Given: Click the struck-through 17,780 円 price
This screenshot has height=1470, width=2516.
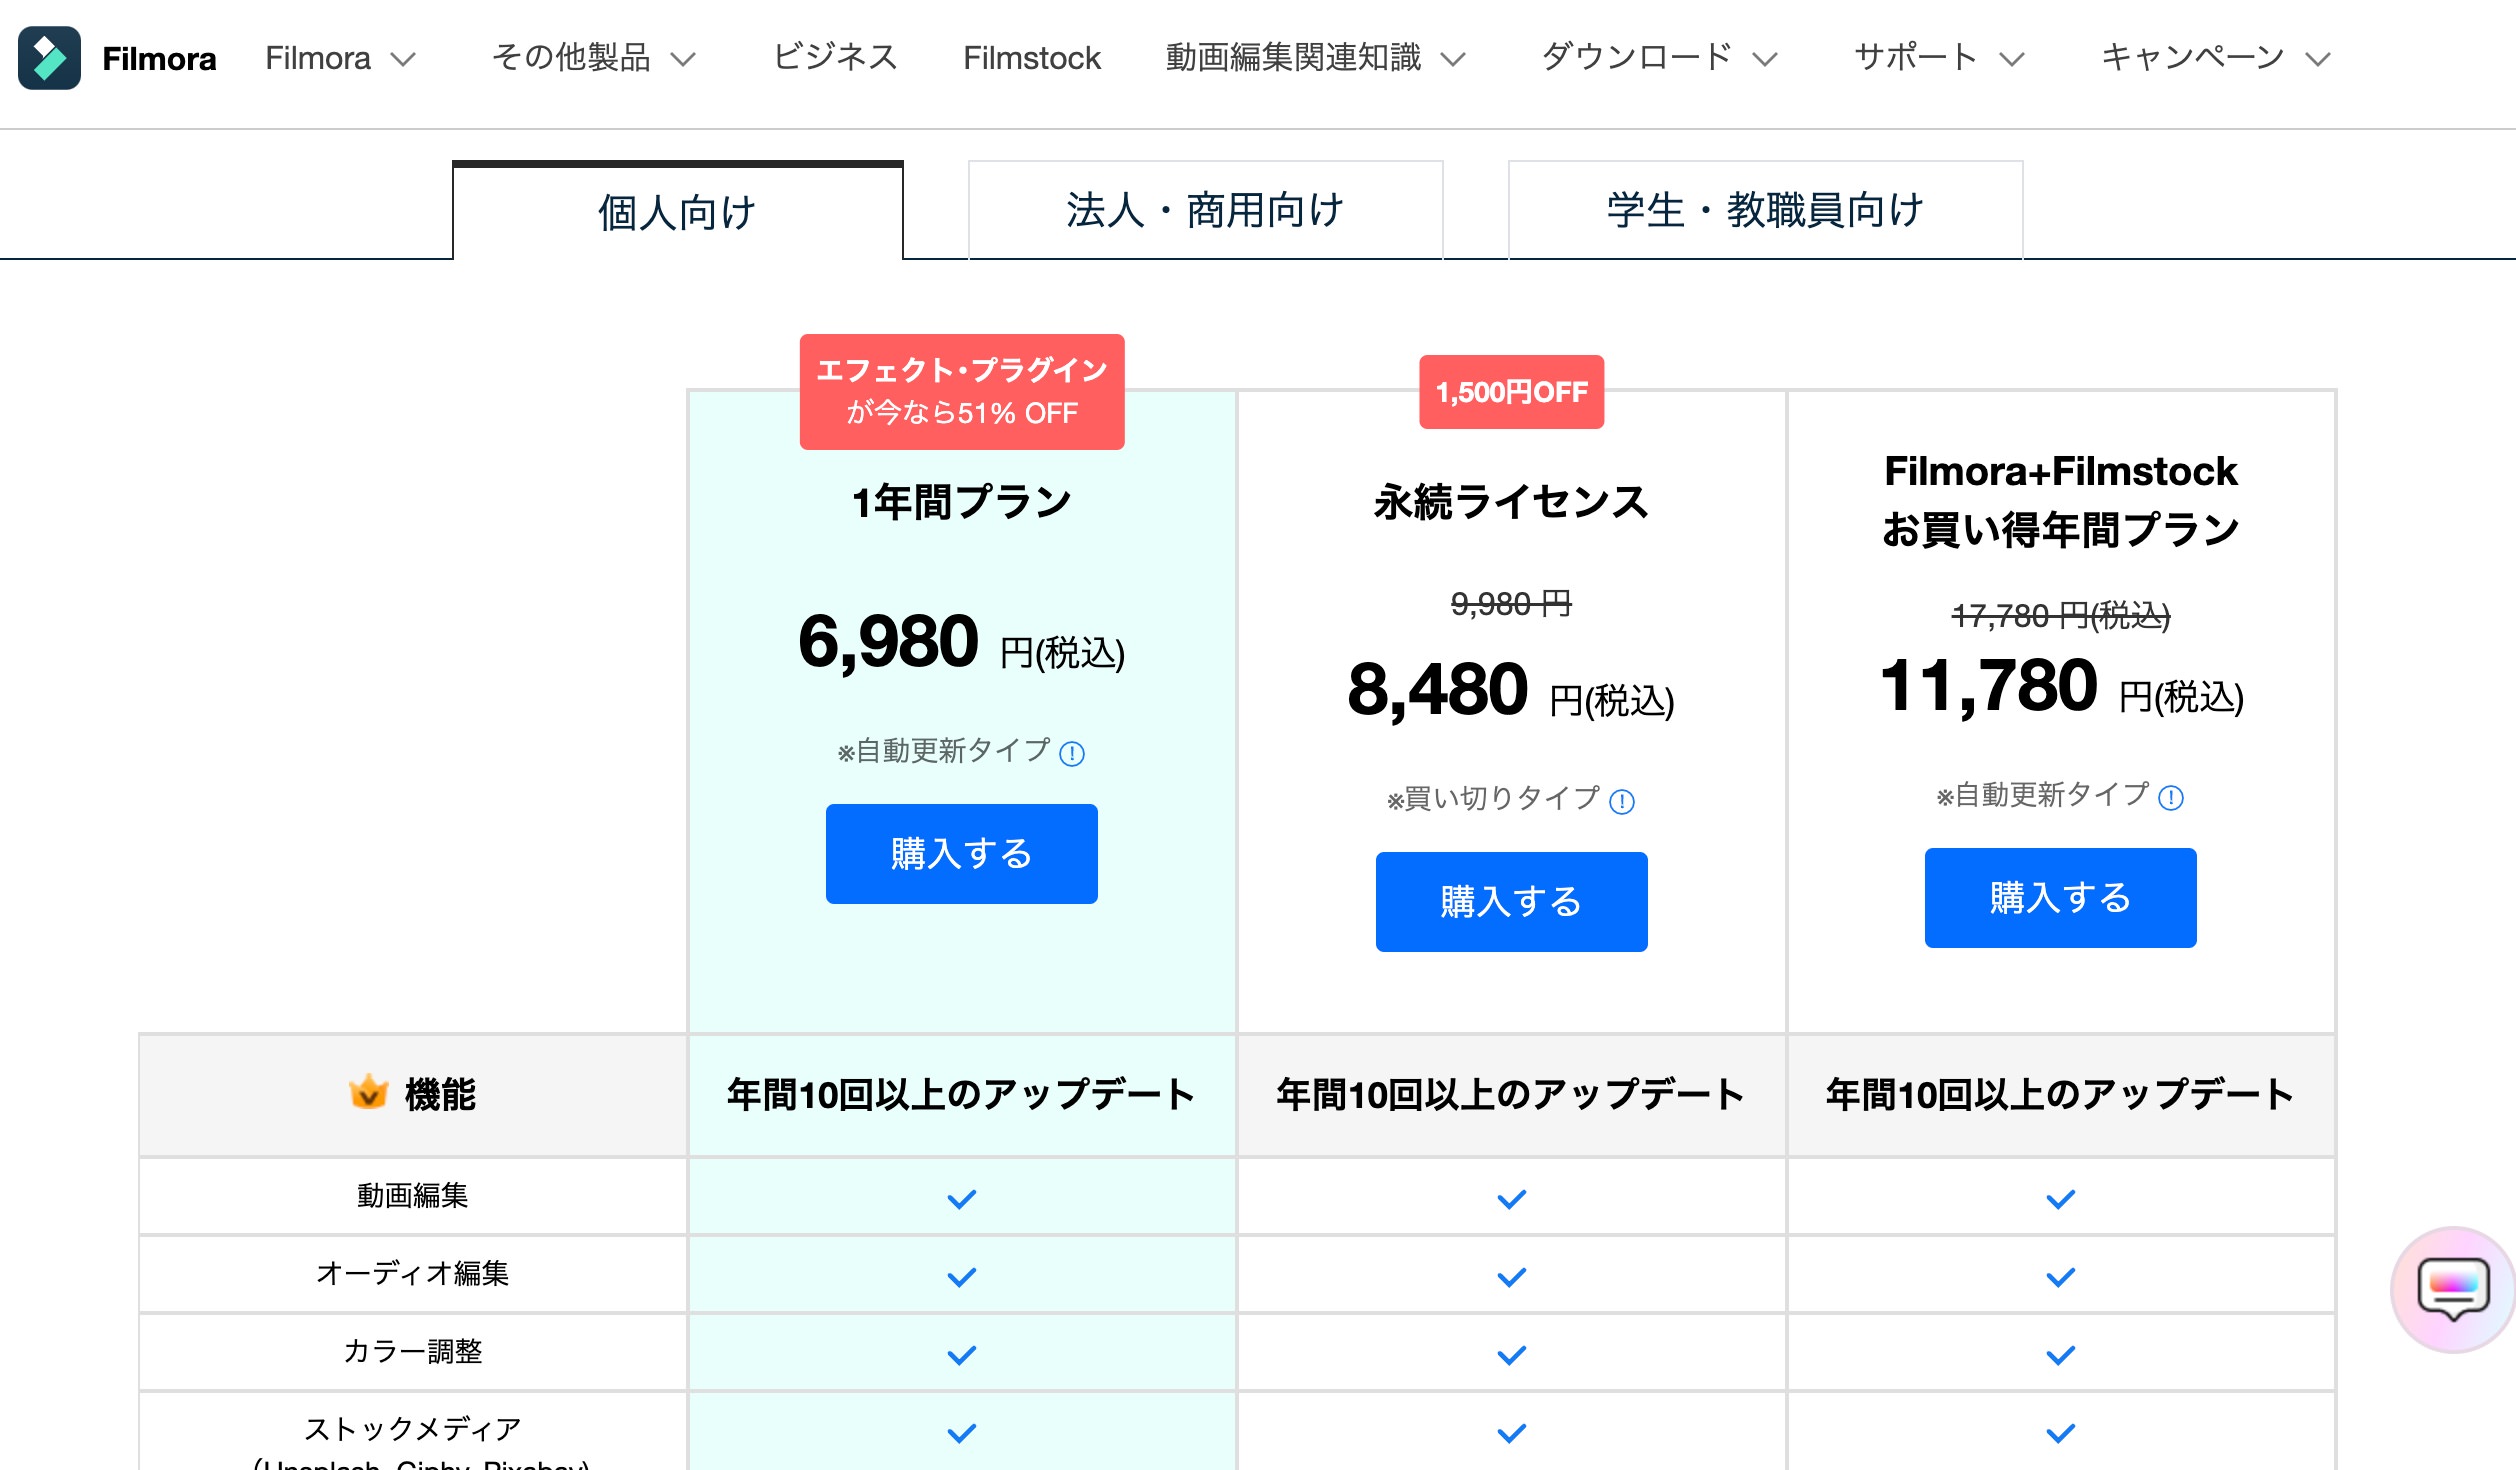Looking at the screenshot, I should pos(2061,615).
